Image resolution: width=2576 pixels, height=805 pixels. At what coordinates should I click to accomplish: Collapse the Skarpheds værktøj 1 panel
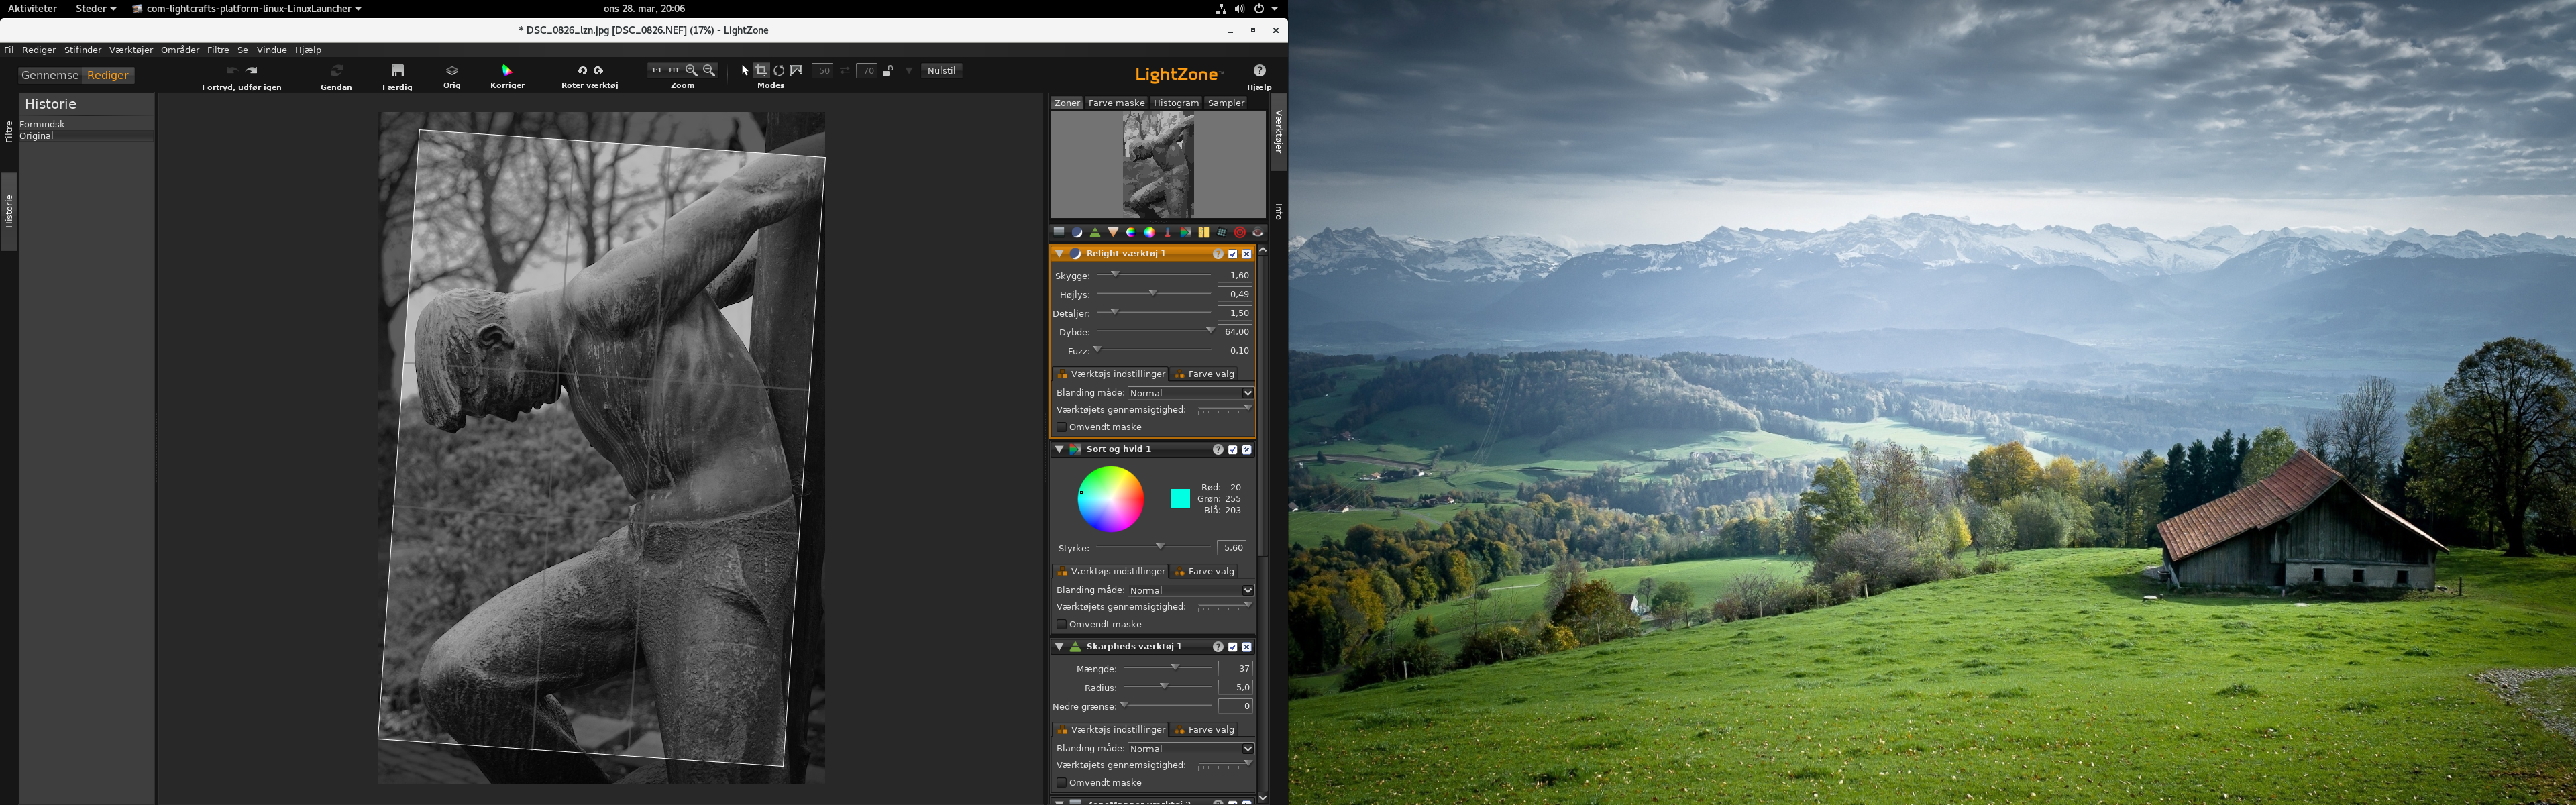[1060, 647]
